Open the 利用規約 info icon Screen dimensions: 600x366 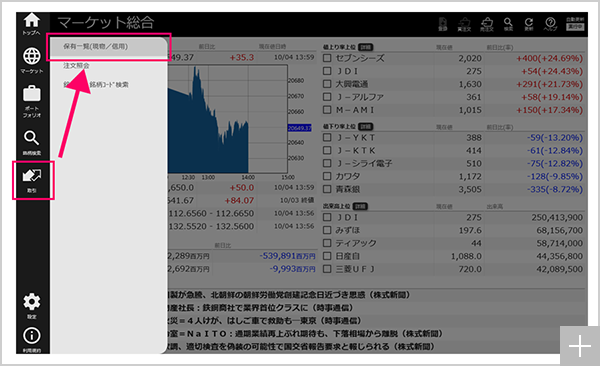tap(32, 339)
